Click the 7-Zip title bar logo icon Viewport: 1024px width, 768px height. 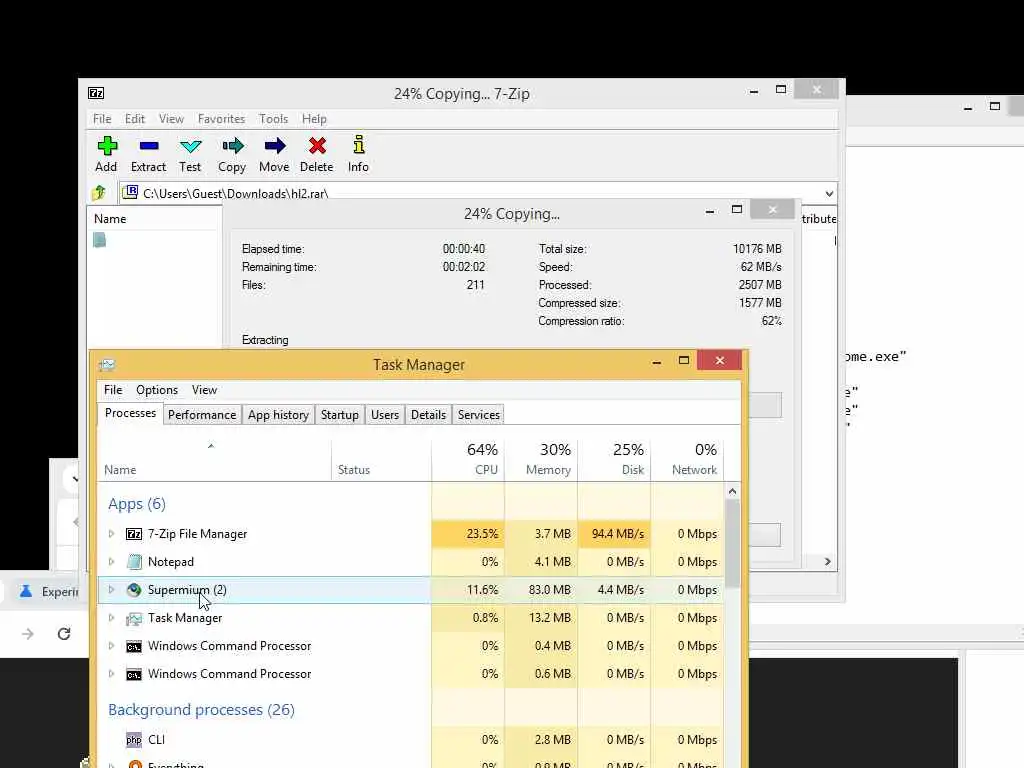96,93
